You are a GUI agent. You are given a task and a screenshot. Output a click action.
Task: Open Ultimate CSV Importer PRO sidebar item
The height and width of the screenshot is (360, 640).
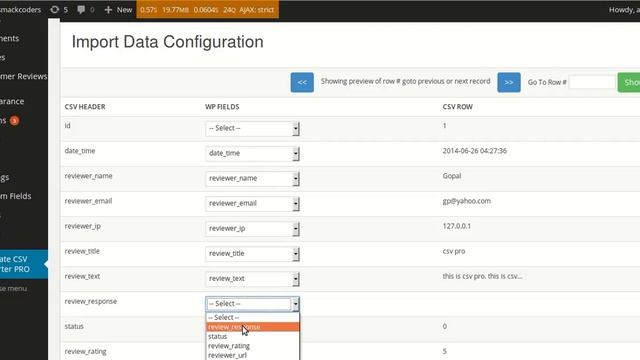pyautogui.click(x=24, y=264)
